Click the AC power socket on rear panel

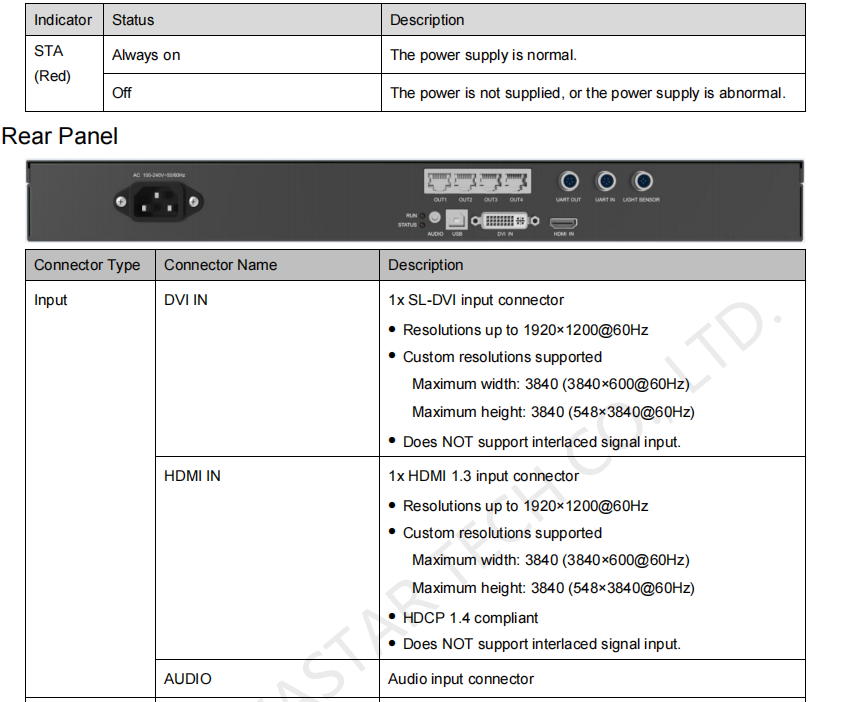click(x=156, y=203)
